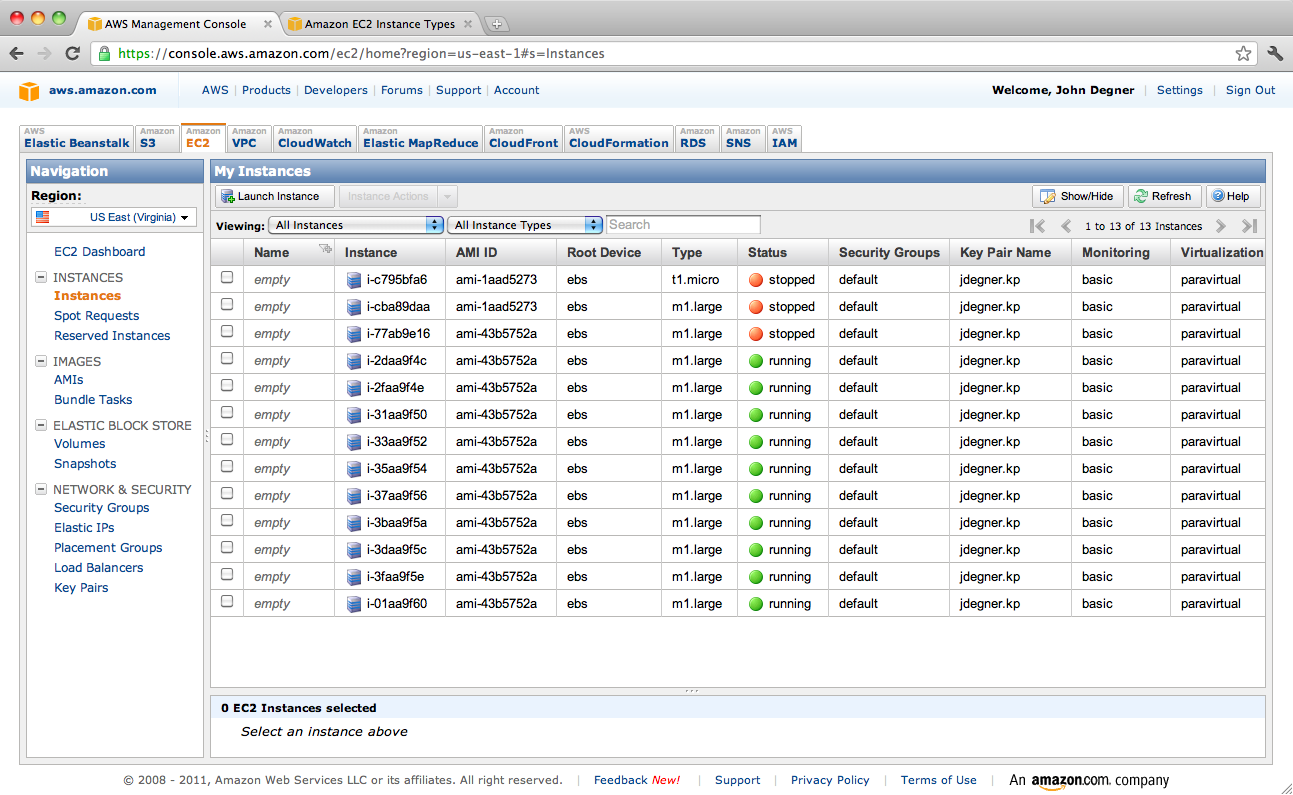
Task: Switch to the CloudWatch service tab
Action: (x=315, y=138)
